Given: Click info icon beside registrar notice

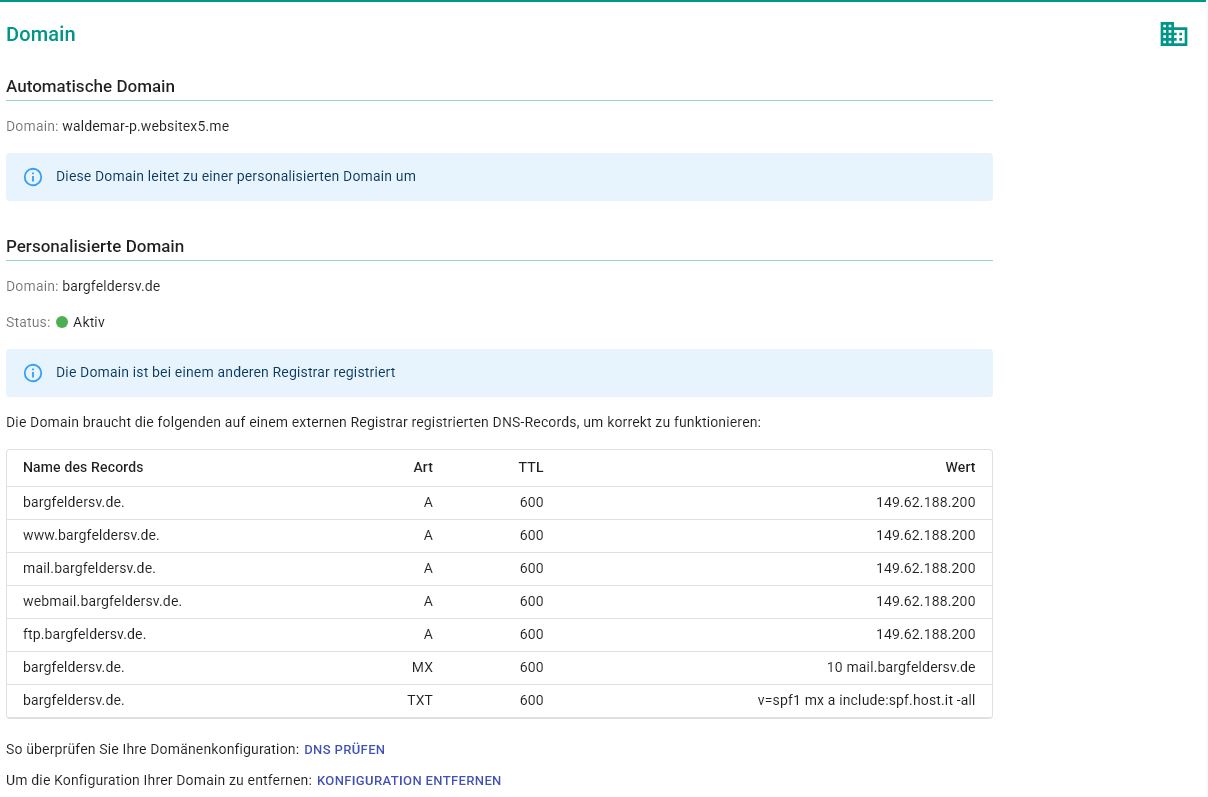Looking at the screenshot, I should [x=33, y=373].
